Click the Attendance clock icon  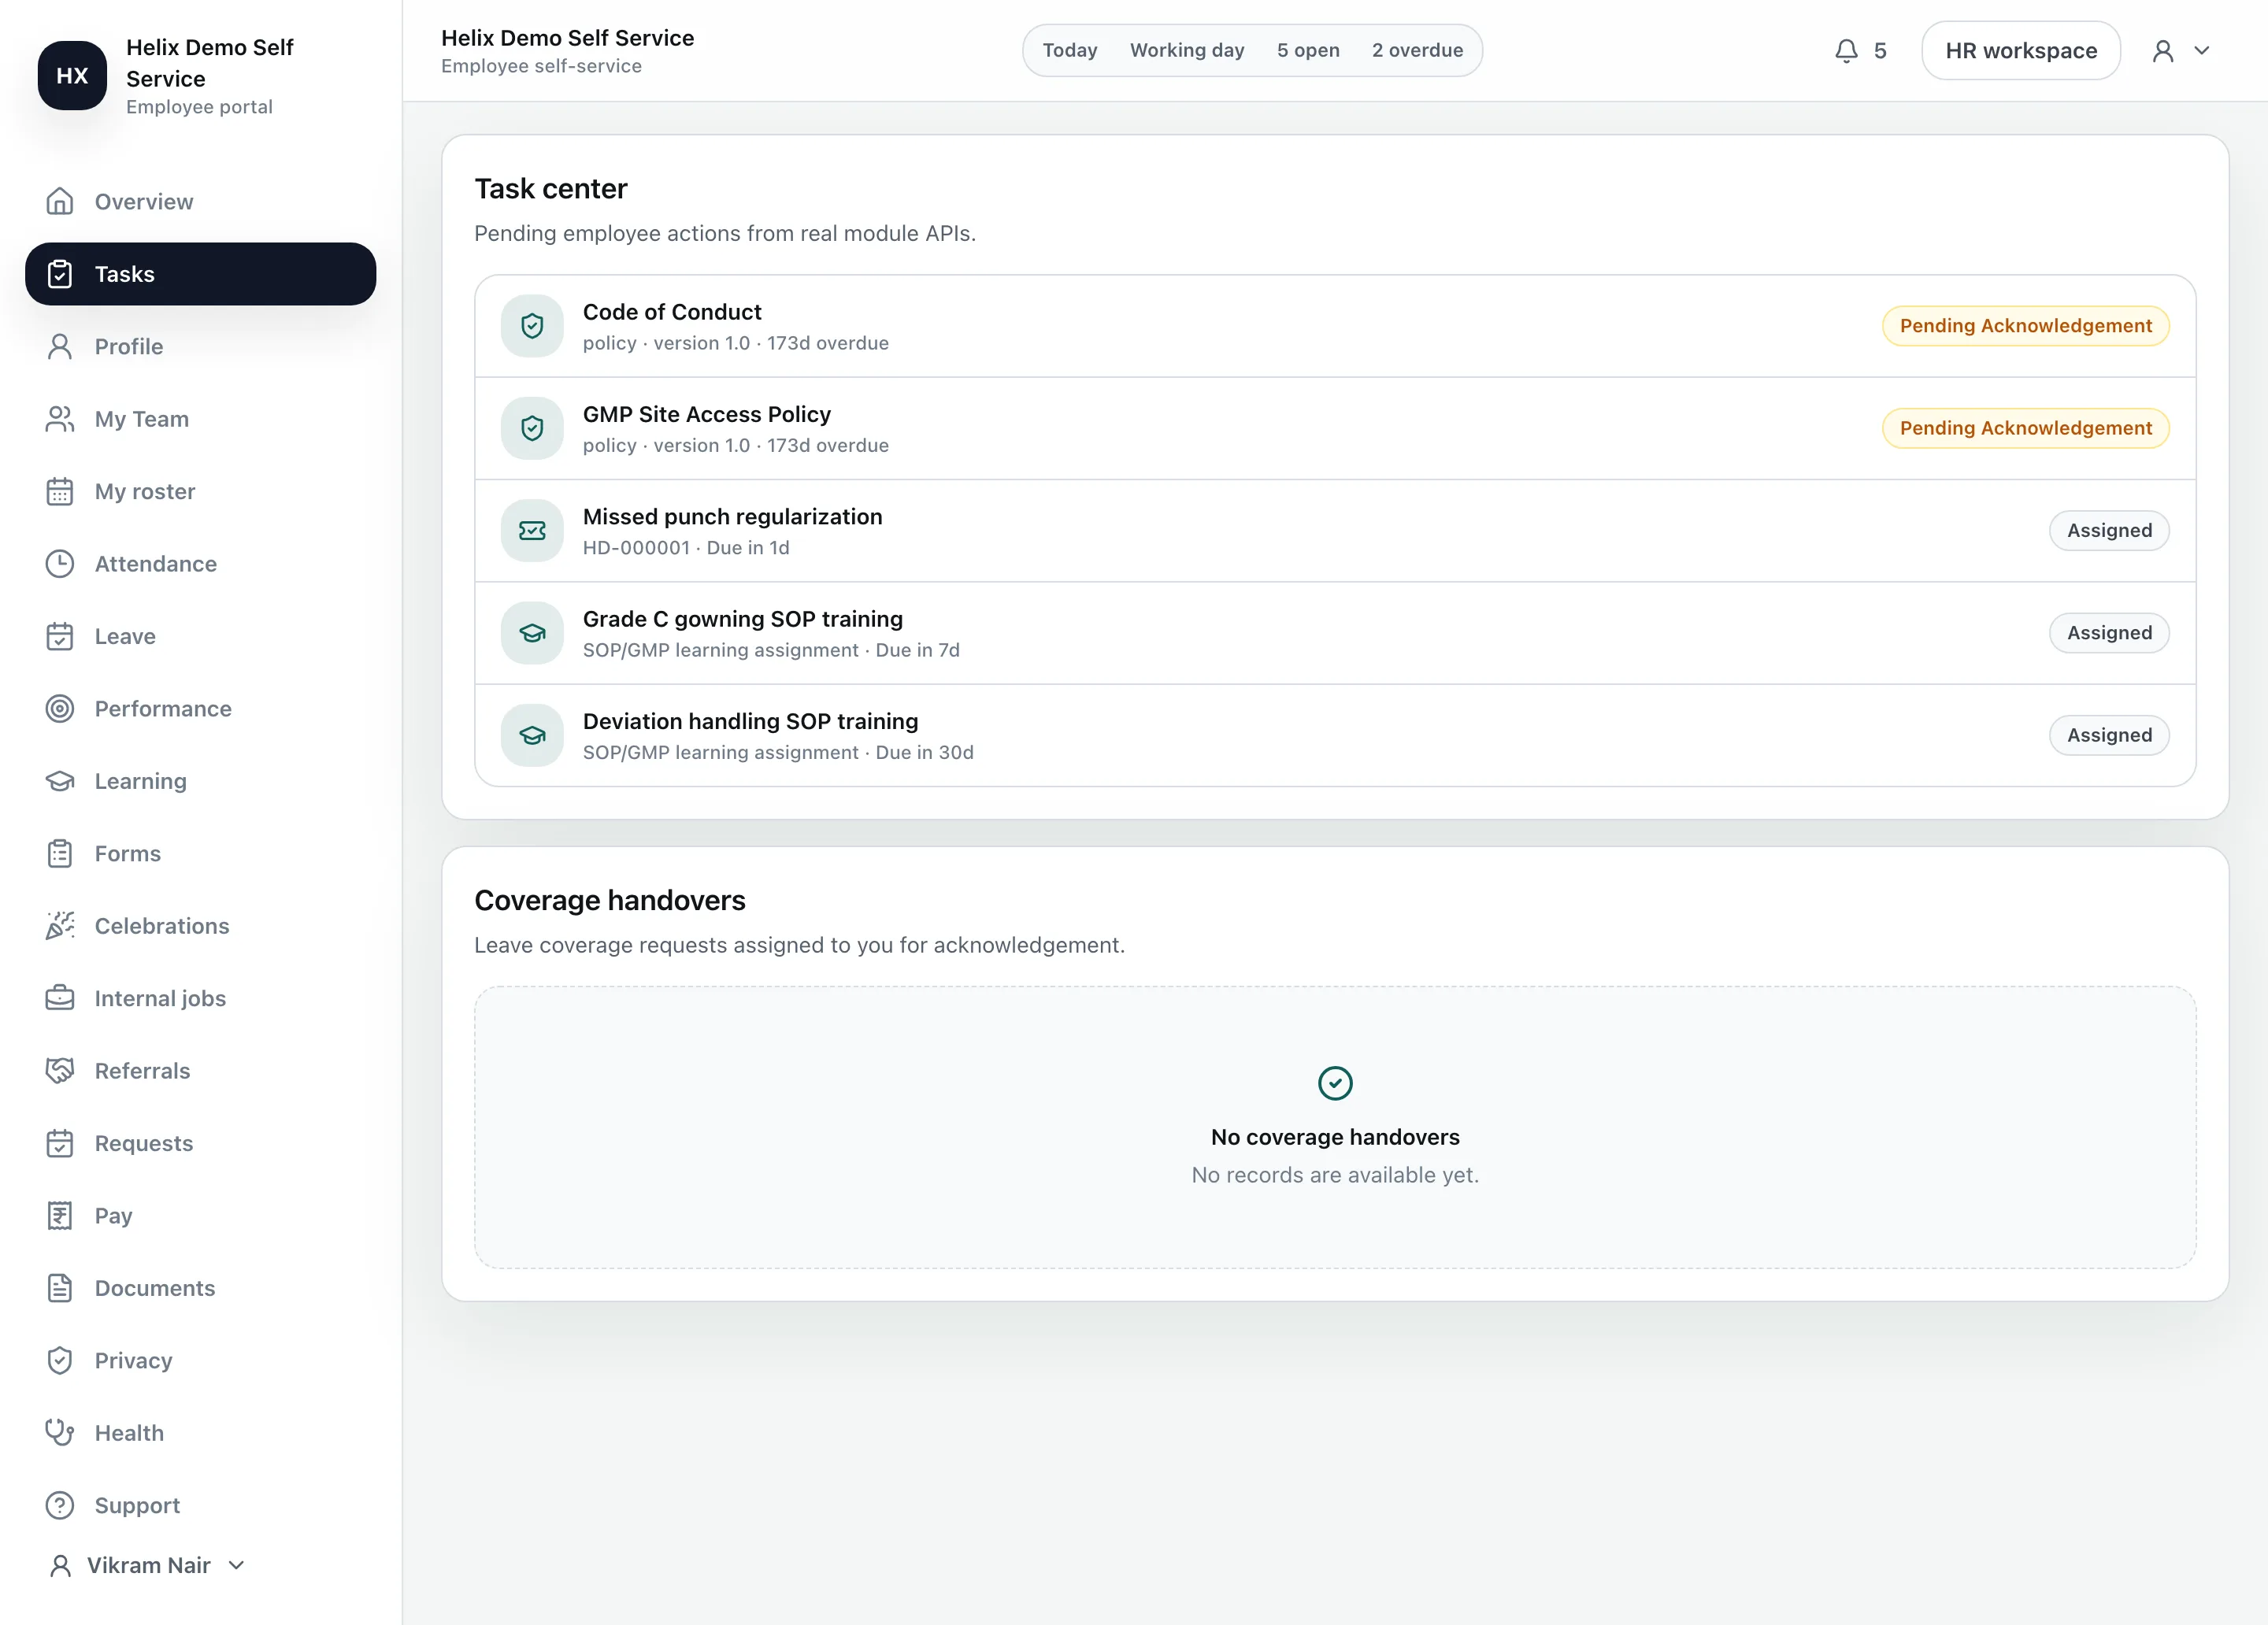pyautogui.click(x=60, y=564)
